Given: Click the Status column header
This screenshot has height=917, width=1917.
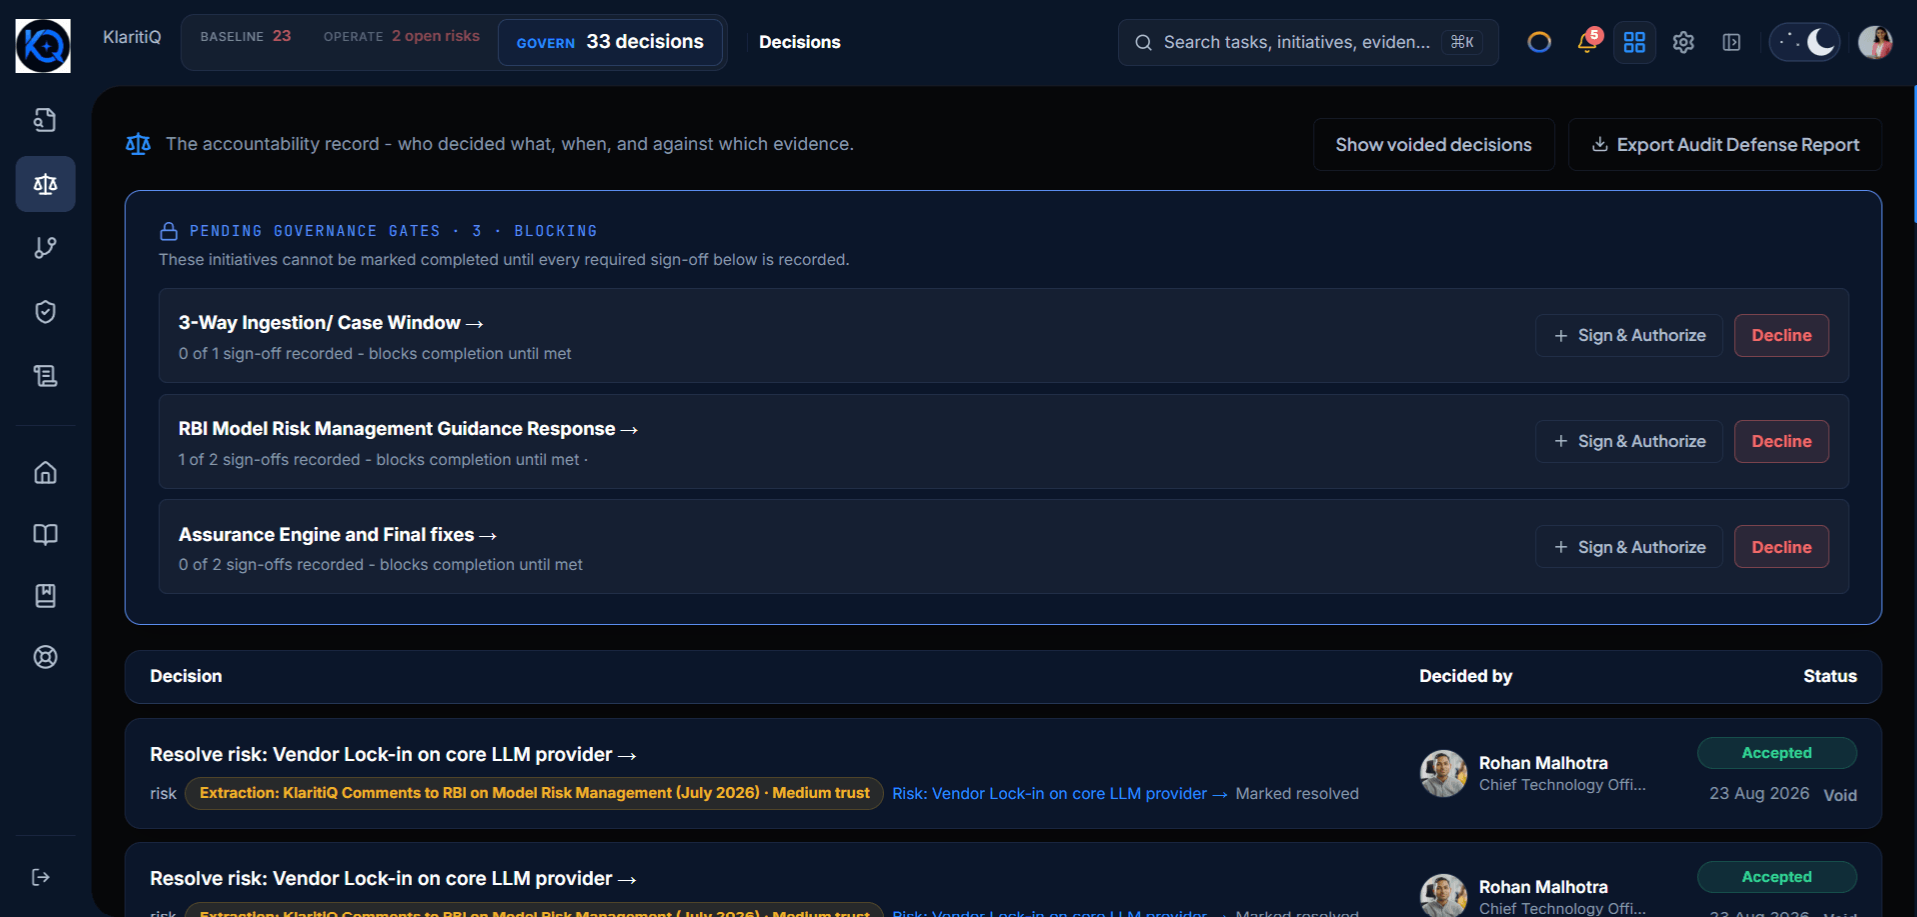Looking at the screenshot, I should click(x=1830, y=676).
